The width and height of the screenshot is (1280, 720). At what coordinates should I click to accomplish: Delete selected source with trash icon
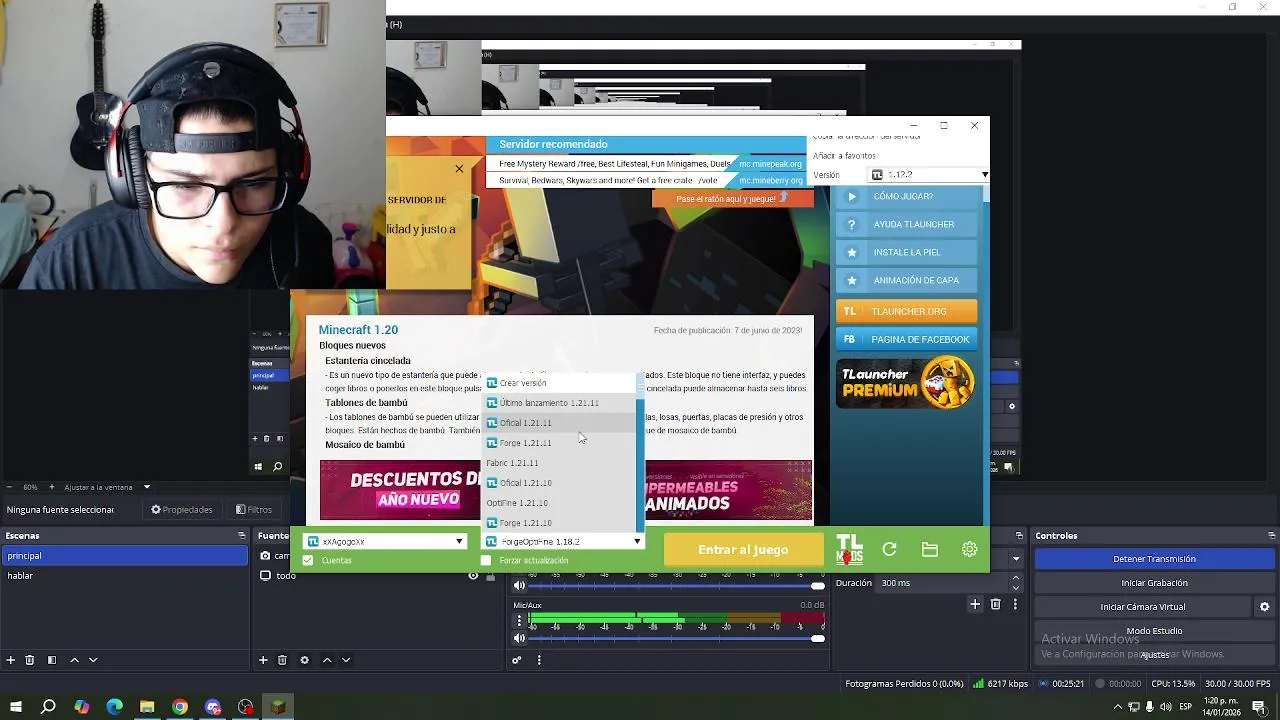click(282, 660)
